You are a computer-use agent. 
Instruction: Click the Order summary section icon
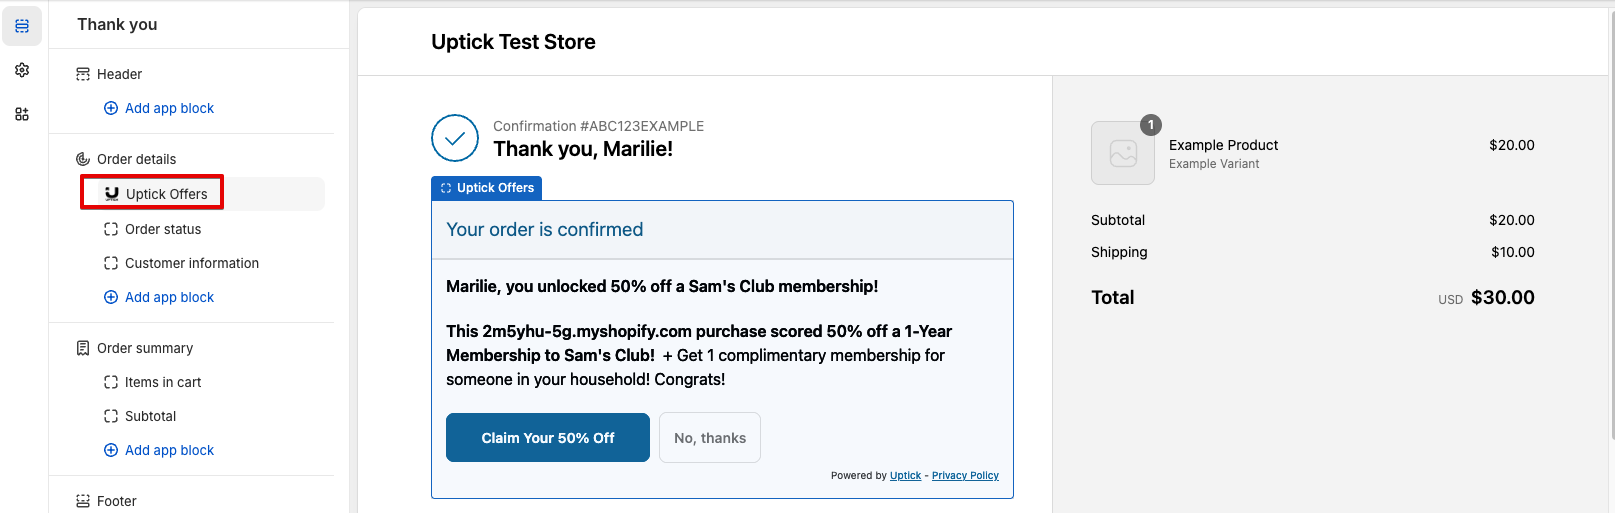pos(83,348)
